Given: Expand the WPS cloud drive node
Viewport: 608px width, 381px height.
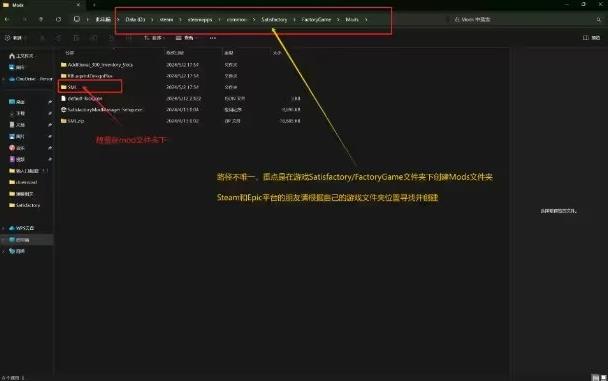Looking at the screenshot, I should point(3,228).
